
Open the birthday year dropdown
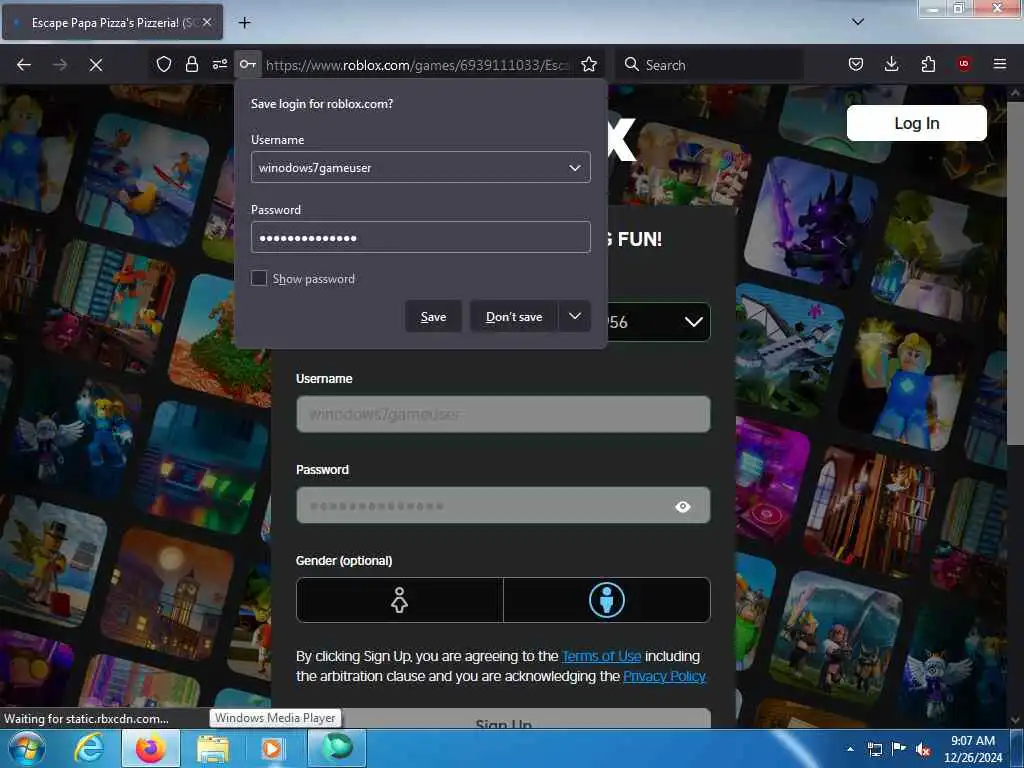tap(660, 322)
